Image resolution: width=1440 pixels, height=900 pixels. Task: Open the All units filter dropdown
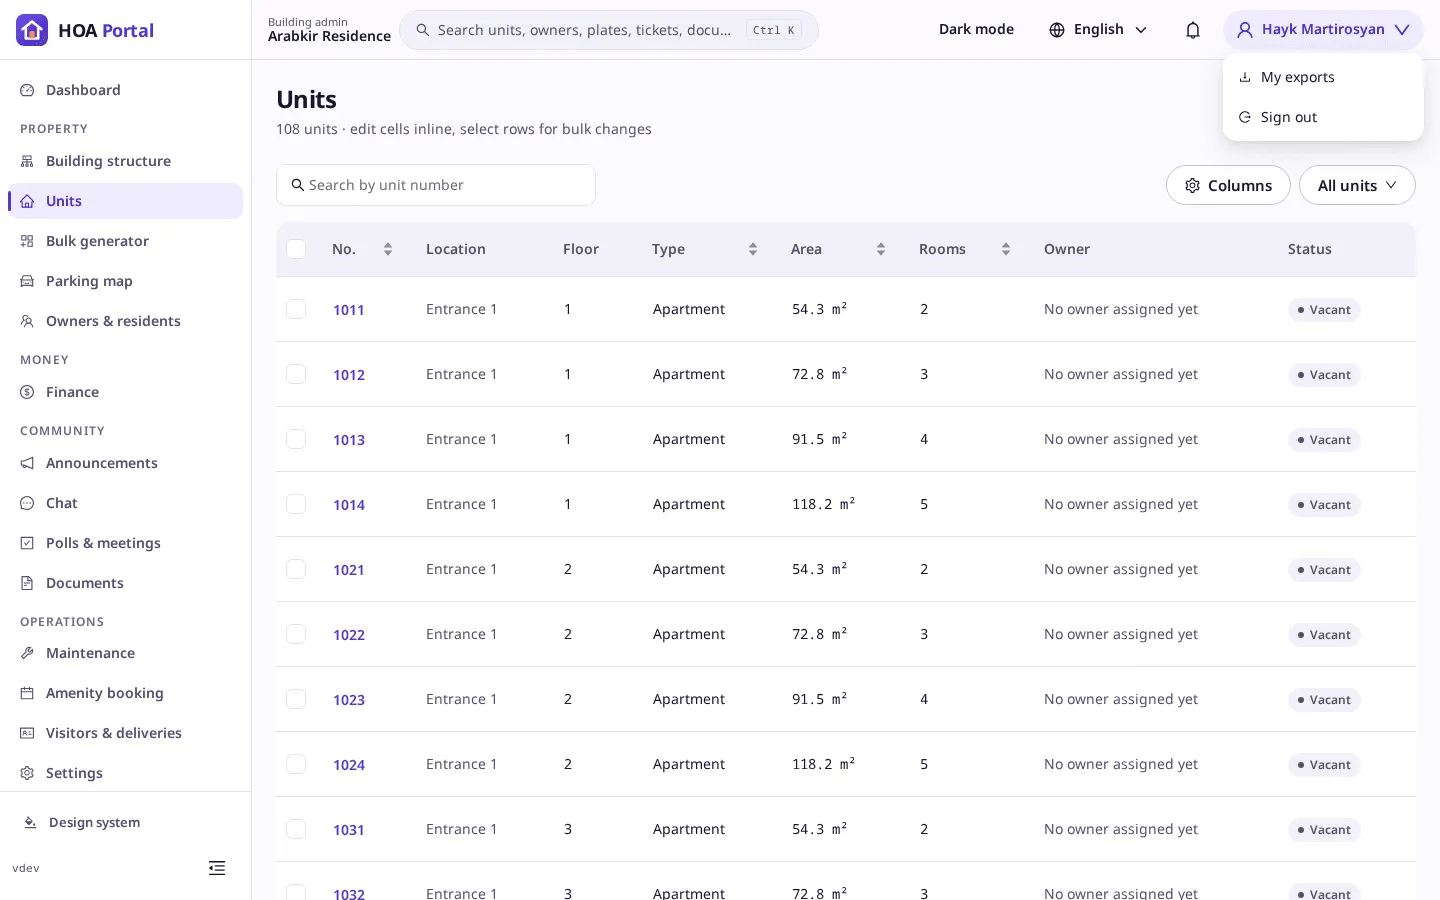pos(1357,185)
